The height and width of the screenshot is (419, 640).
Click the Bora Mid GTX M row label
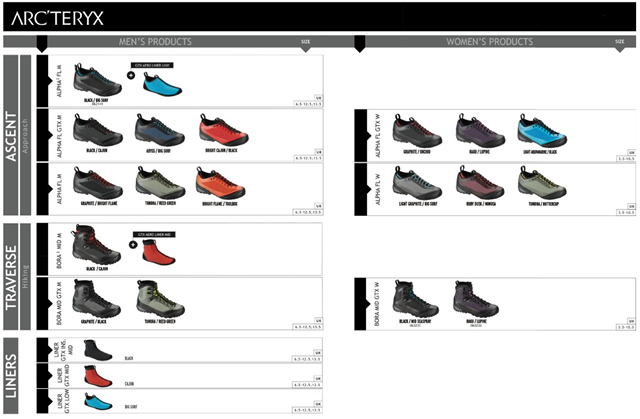point(59,304)
